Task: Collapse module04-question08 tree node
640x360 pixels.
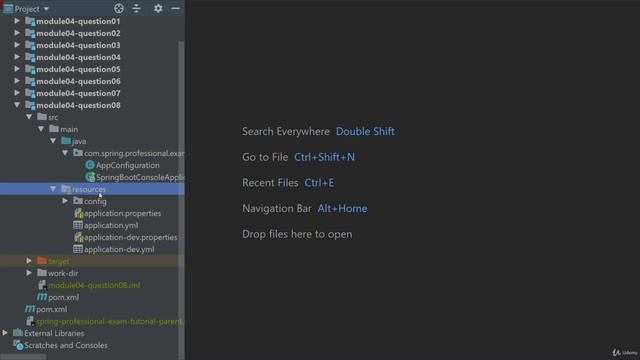Action: coord(17,105)
